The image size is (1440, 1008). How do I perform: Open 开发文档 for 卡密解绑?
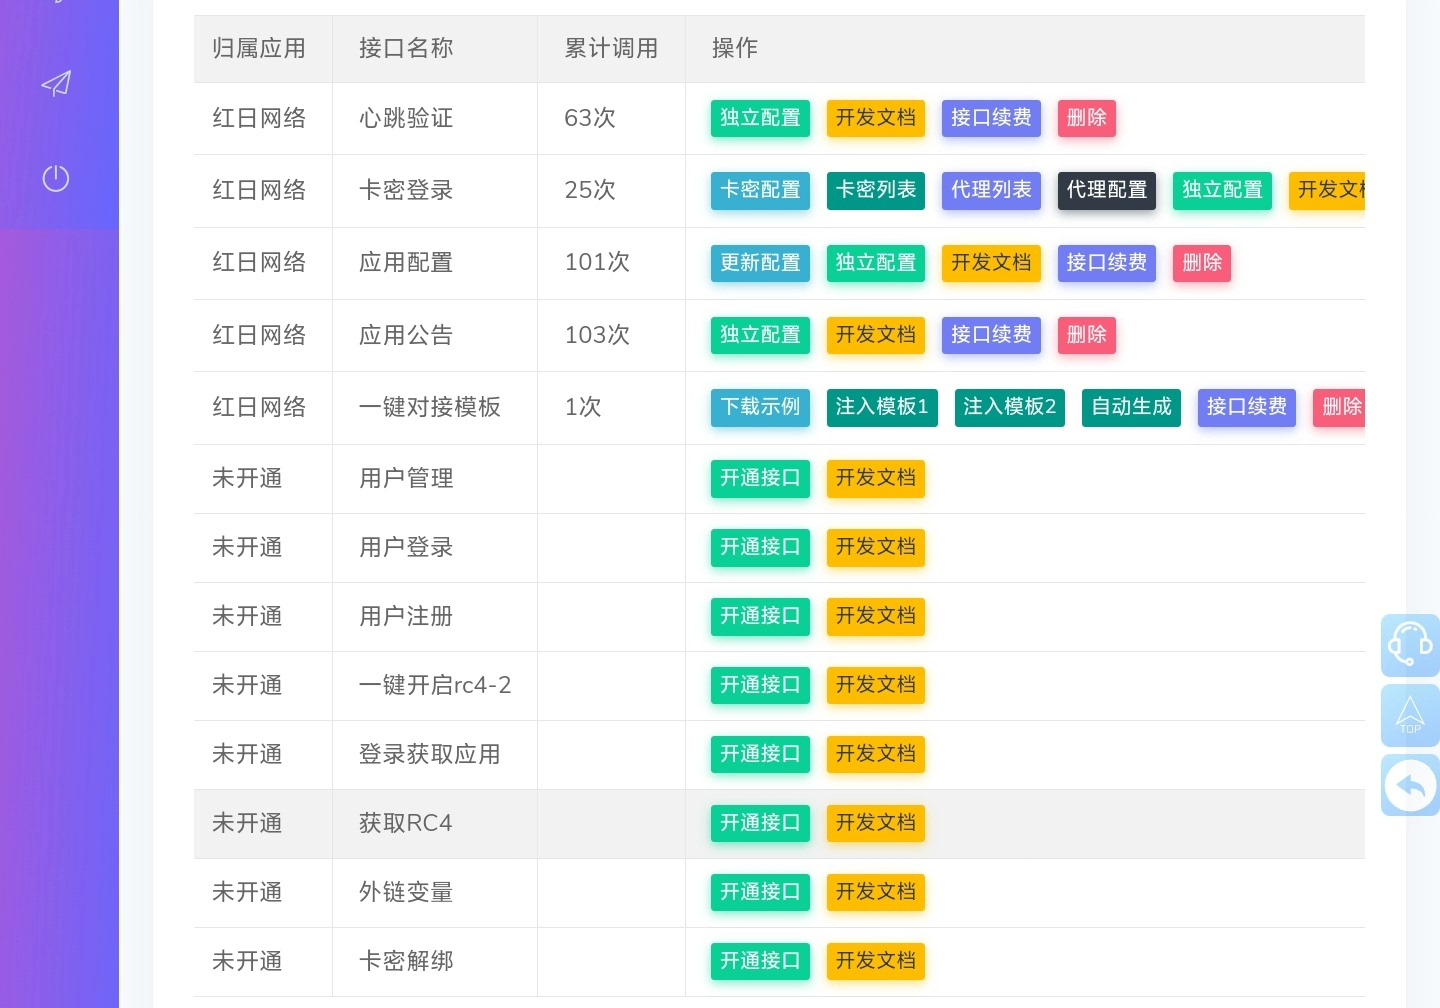click(876, 961)
